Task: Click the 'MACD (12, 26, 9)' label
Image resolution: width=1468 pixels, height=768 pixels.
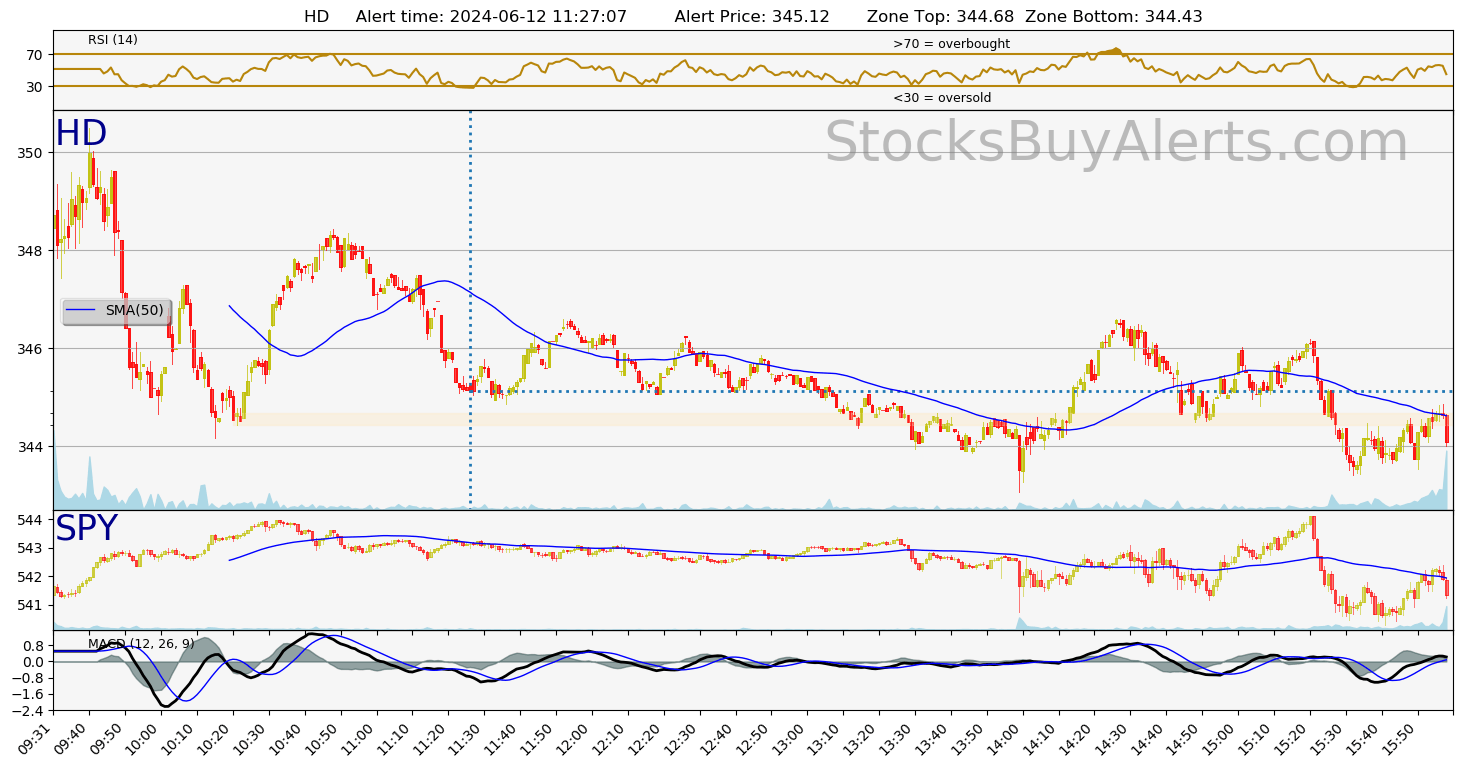Action: click(x=141, y=644)
